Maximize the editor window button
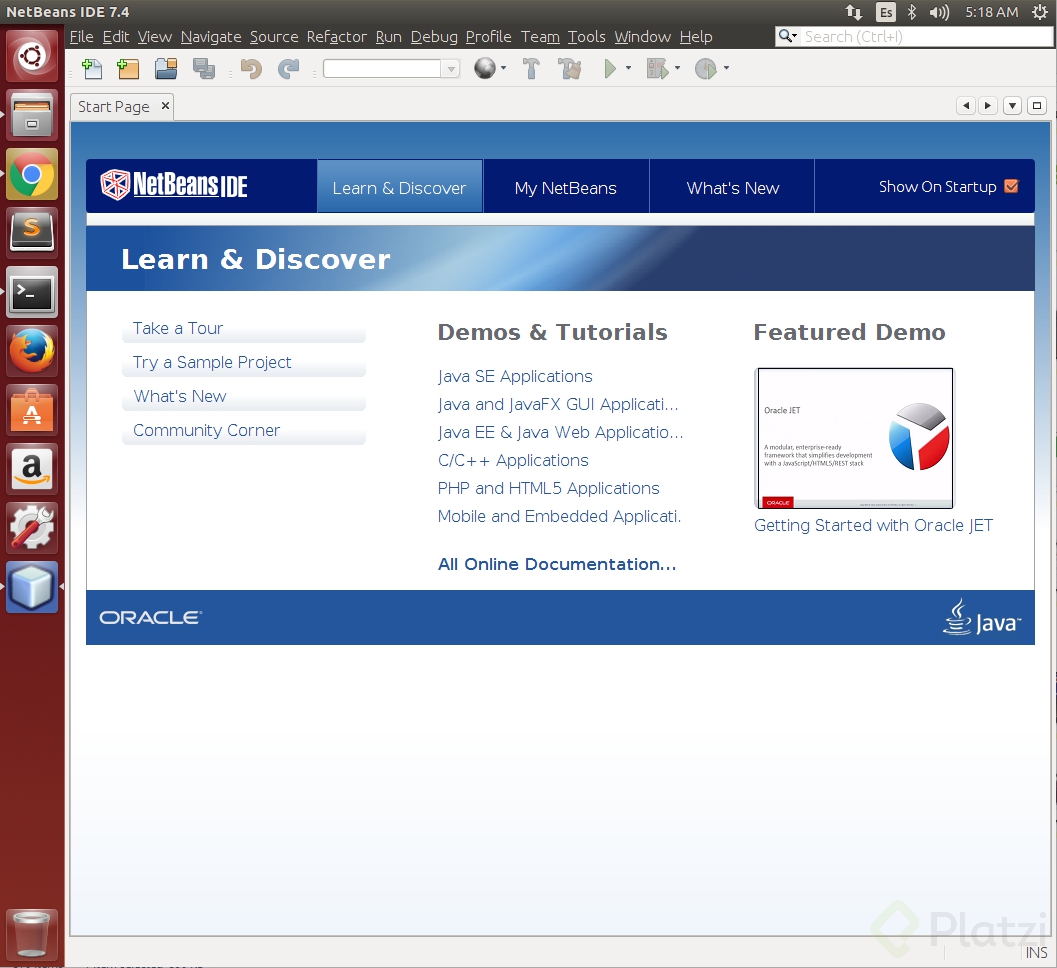Viewport: 1057px width, 968px height. pos(1037,105)
